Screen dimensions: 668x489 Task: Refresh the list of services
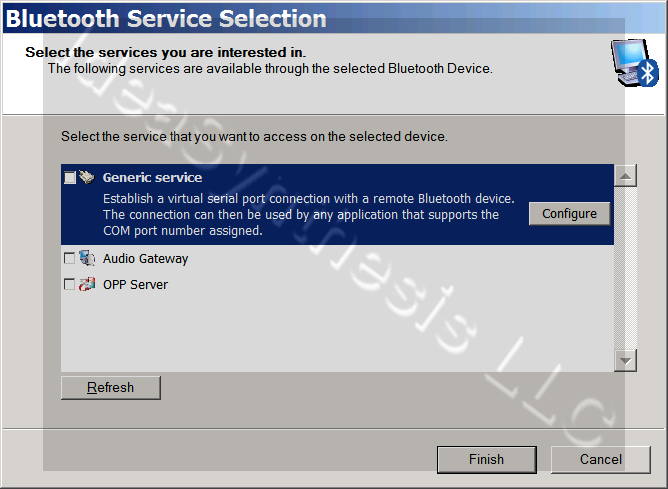(110, 387)
